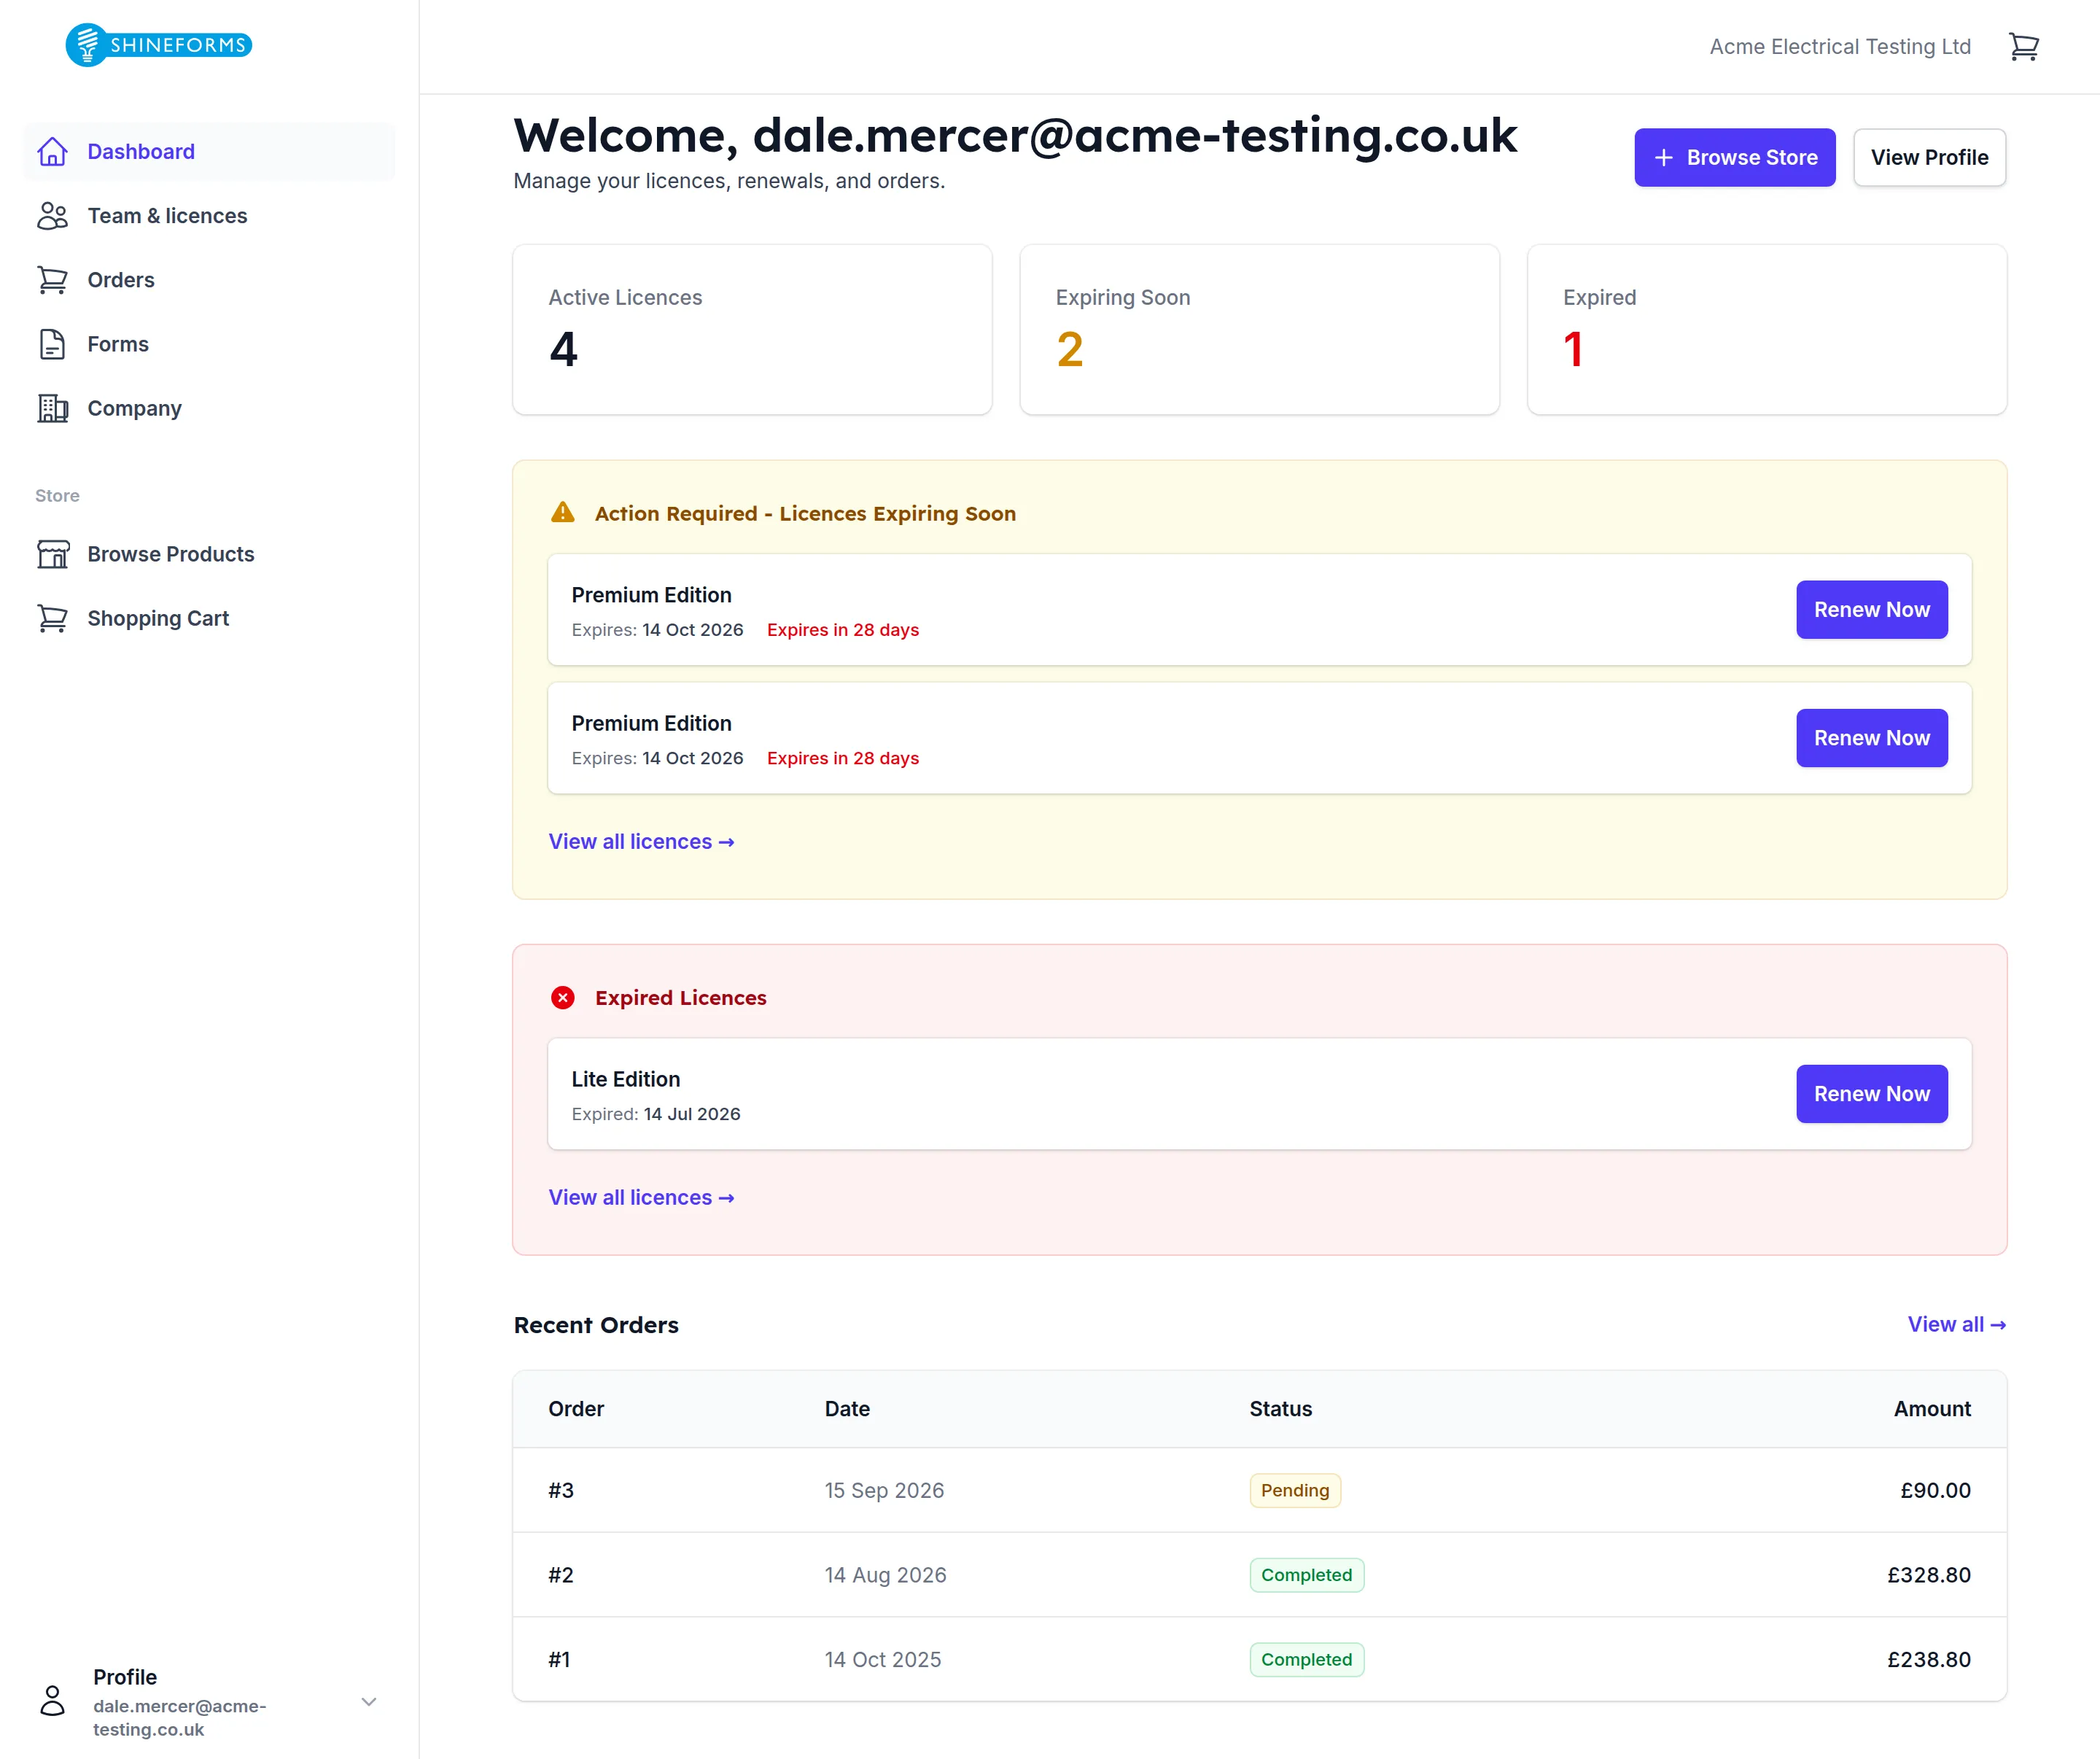
Task: Open order #1 row
Action: pyautogui.click(x=1259, y=1659)
